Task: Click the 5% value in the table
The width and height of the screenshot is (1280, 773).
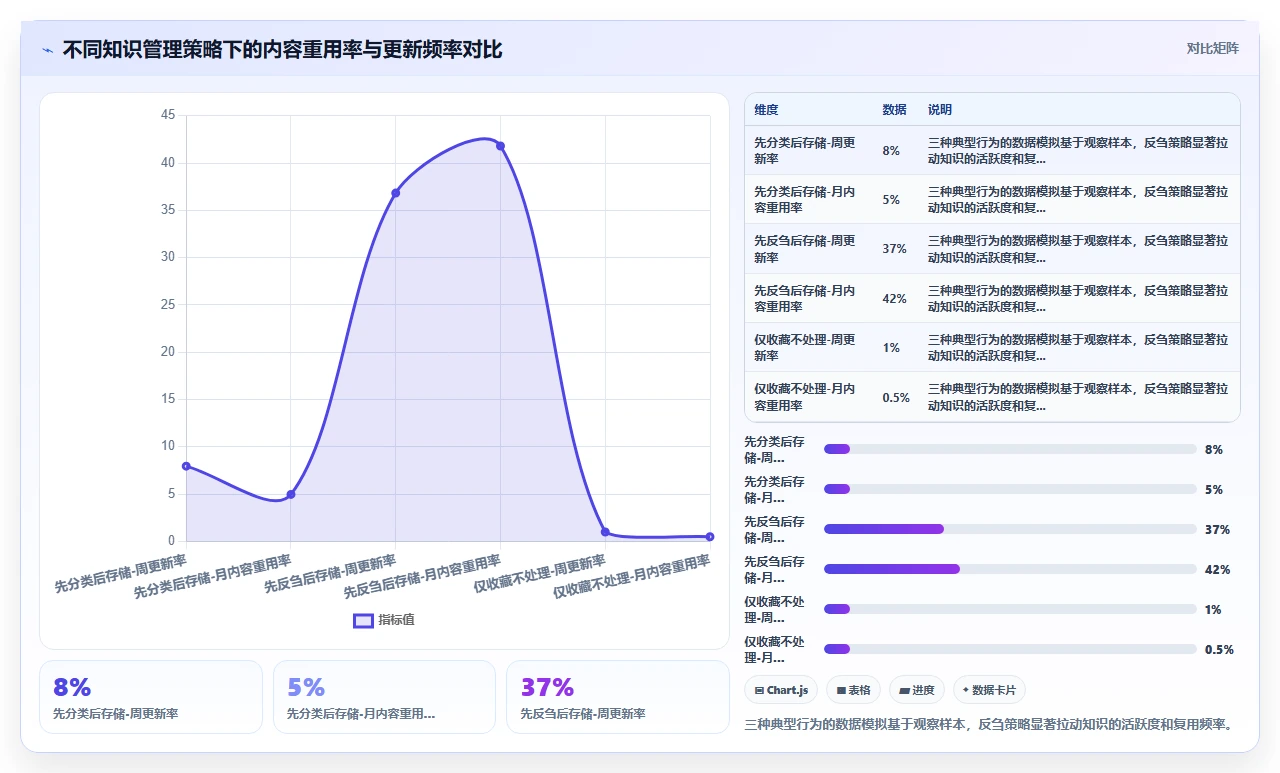Action: 891,200
